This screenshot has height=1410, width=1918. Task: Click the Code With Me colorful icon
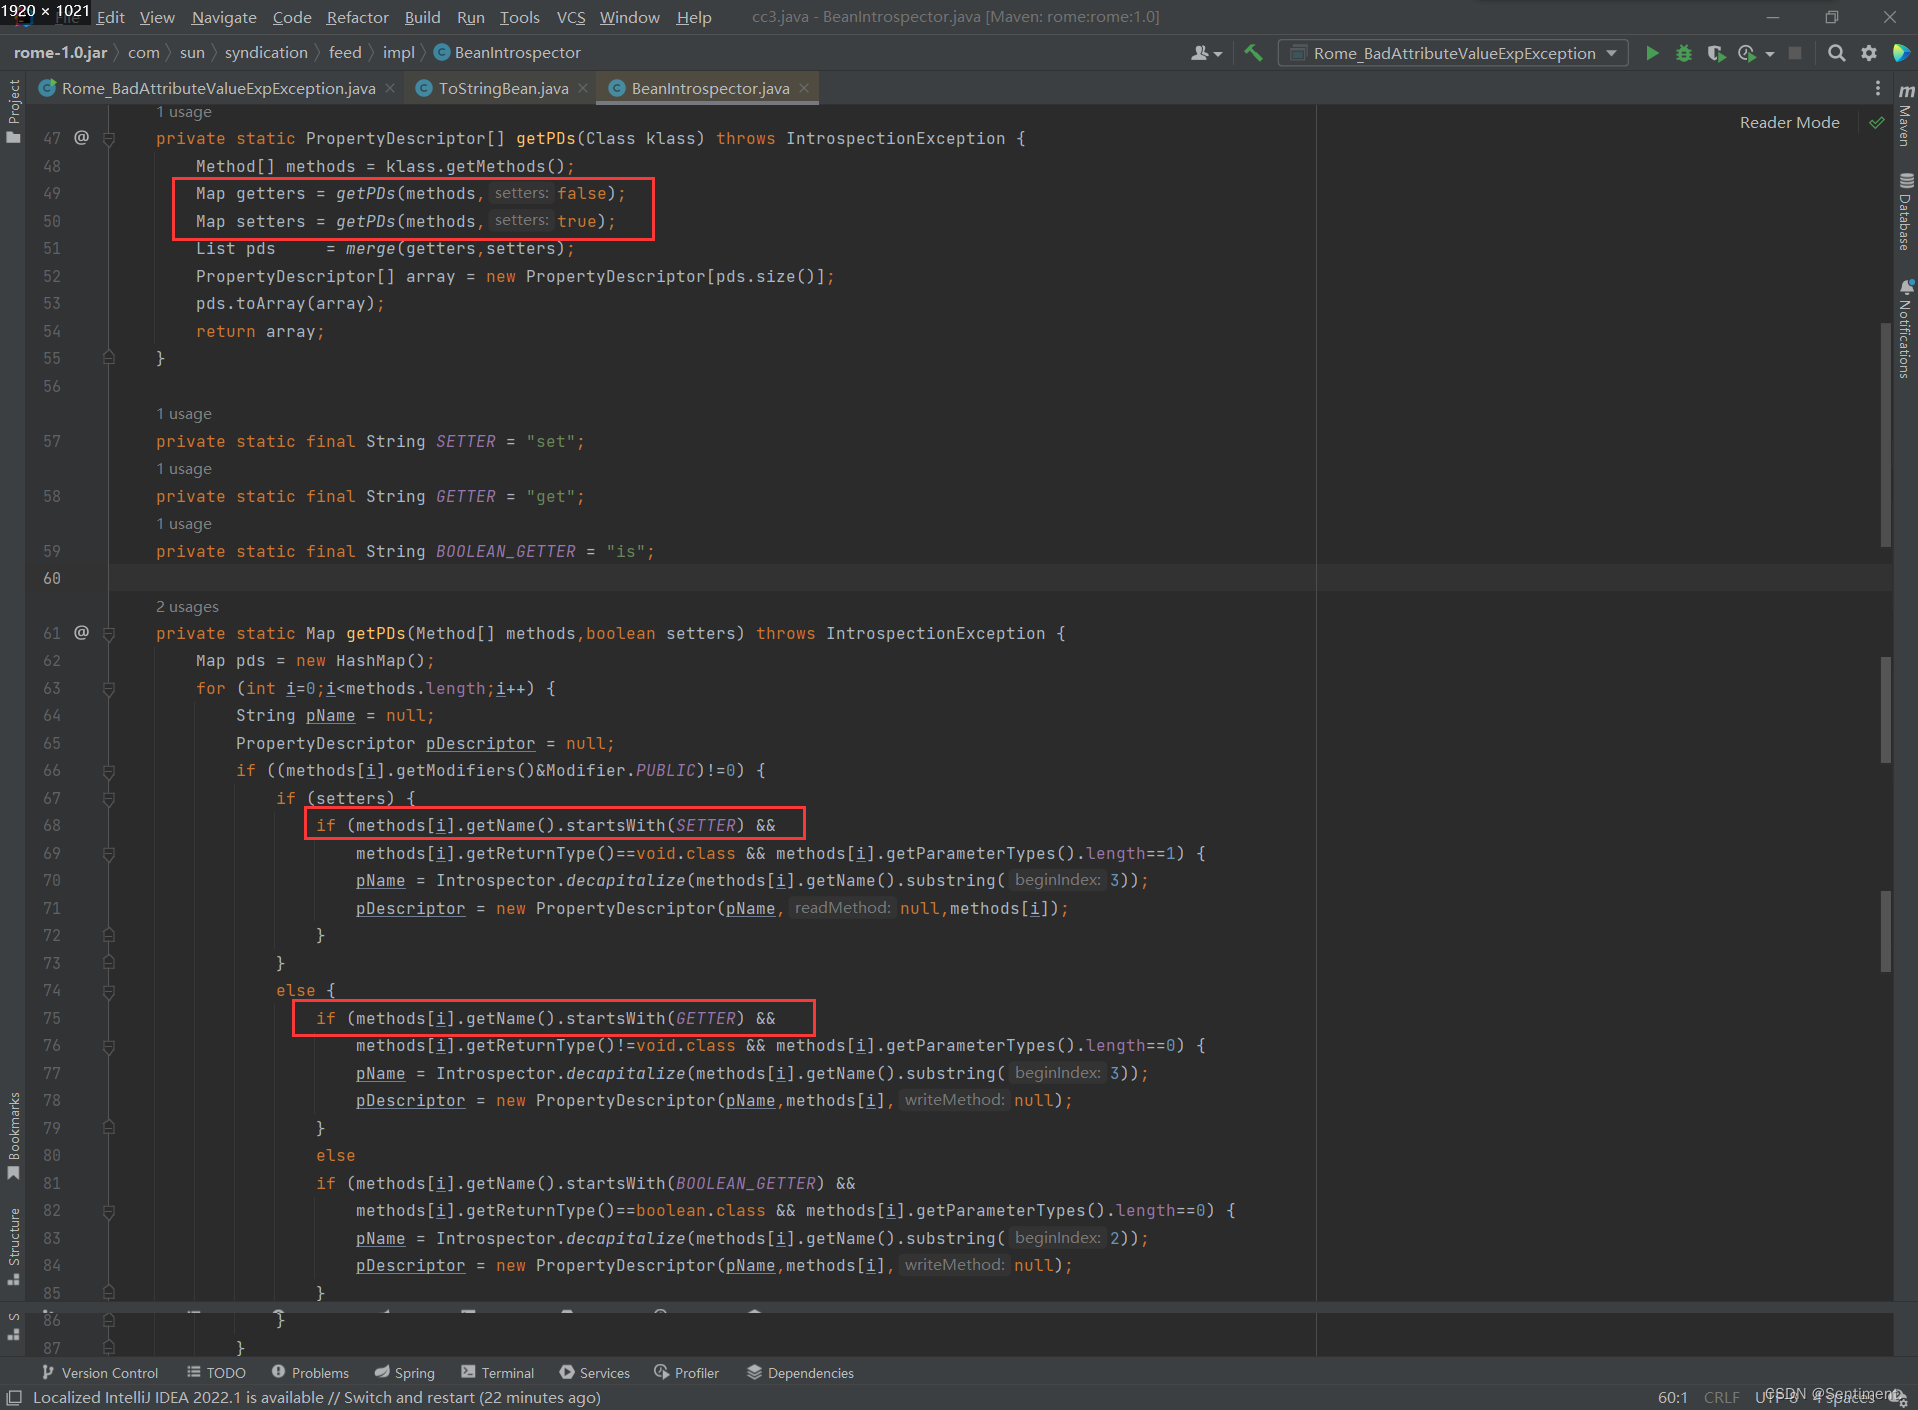(1901, 53)
